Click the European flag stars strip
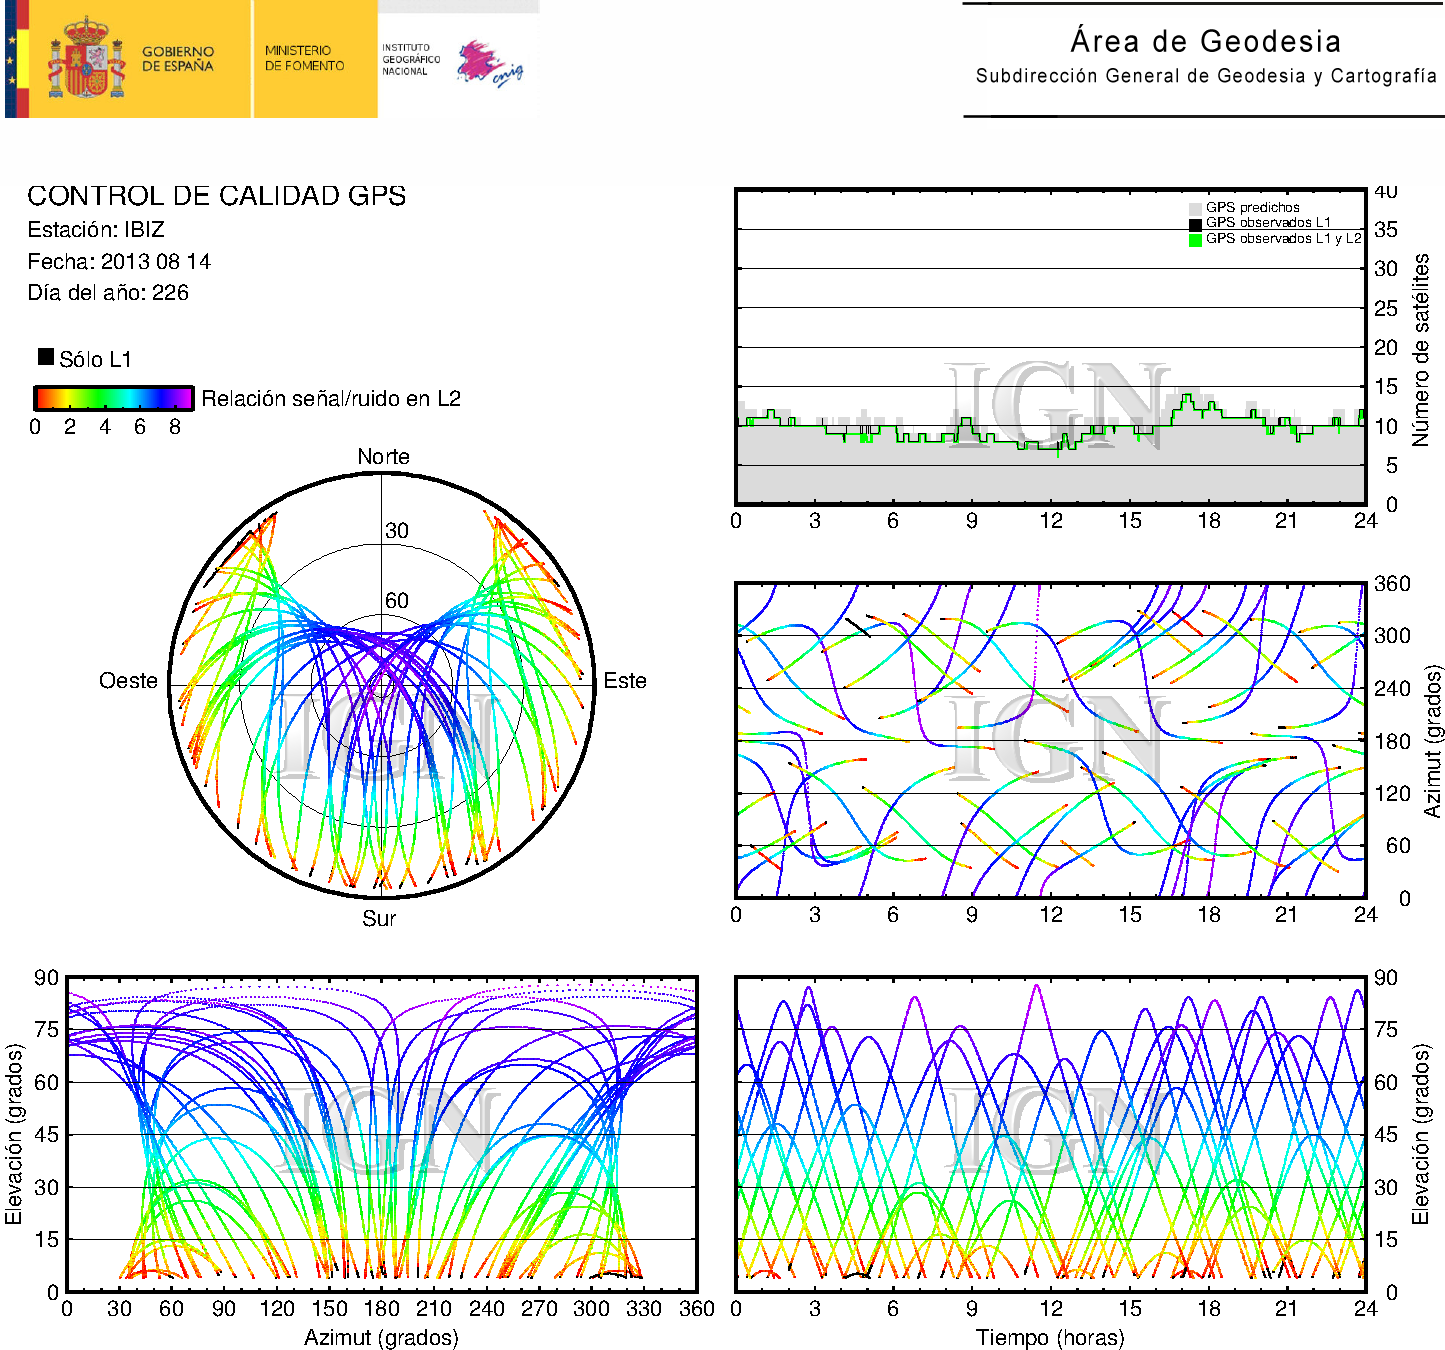1445x1350 pixels. [11, 59]
